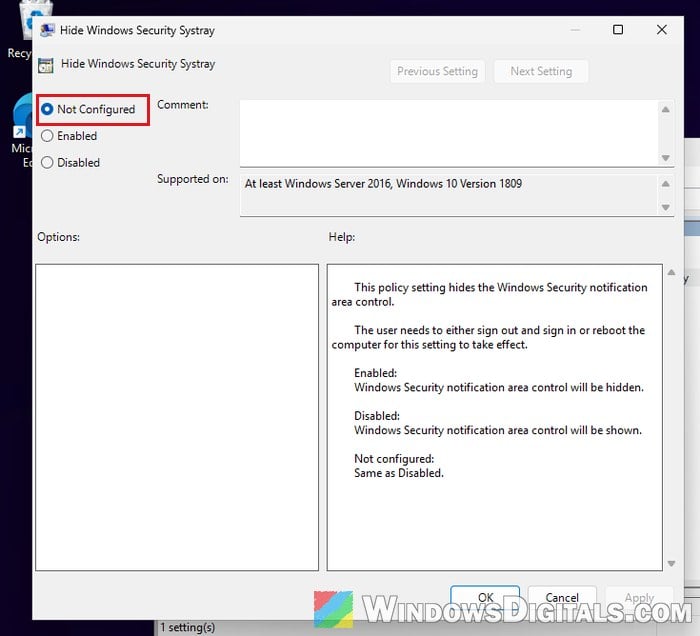Click the 'Windows Security notification area control will be hidden' text
This screenshot has width=700, height=636.
click(x=499, y=387)
